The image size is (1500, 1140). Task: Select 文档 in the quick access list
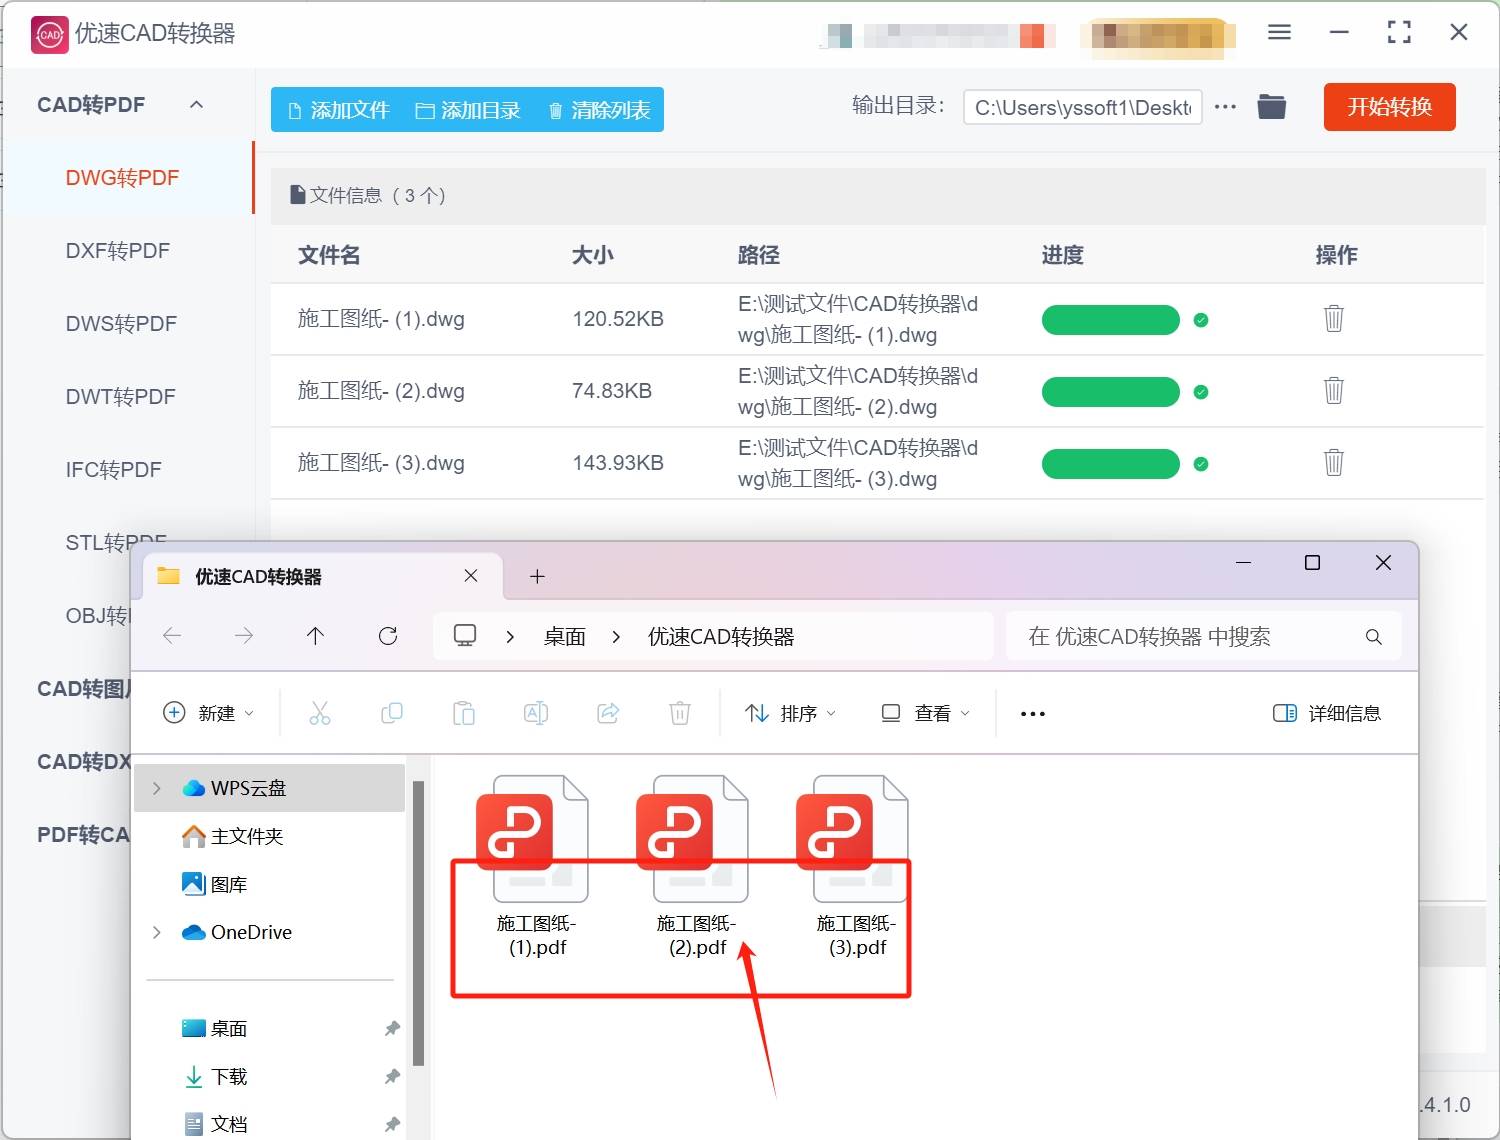(x=229, y=1124)
